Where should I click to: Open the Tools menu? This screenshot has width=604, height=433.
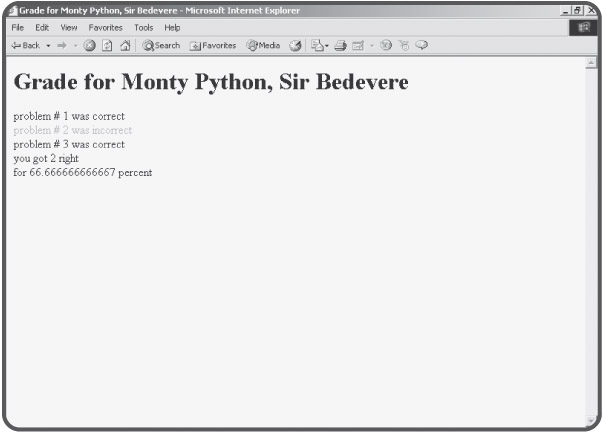pyautogui.click(x=143, y=27)
